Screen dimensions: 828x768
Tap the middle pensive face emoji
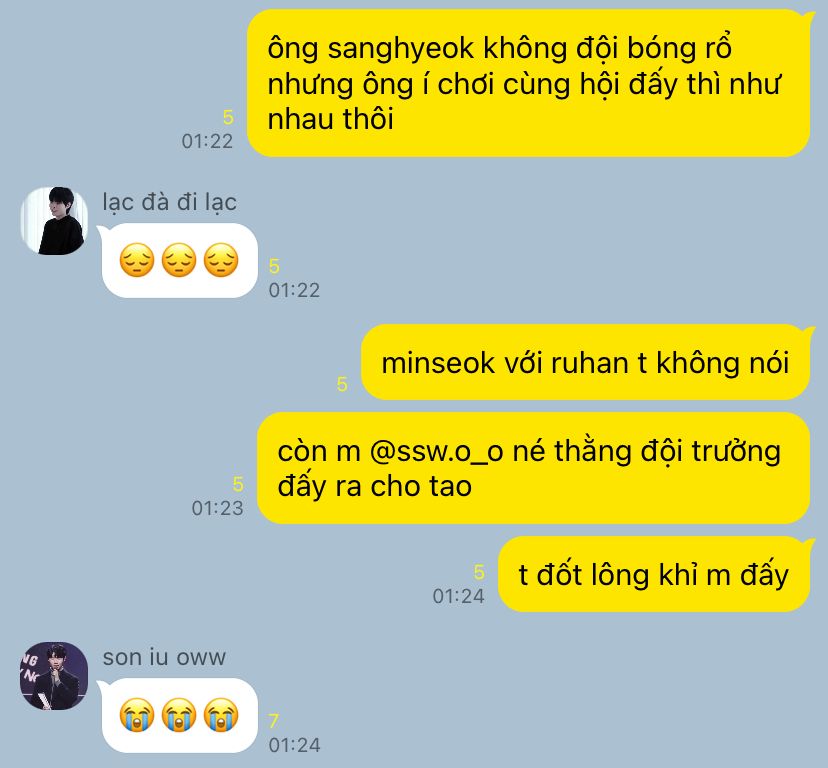[179, 260]
